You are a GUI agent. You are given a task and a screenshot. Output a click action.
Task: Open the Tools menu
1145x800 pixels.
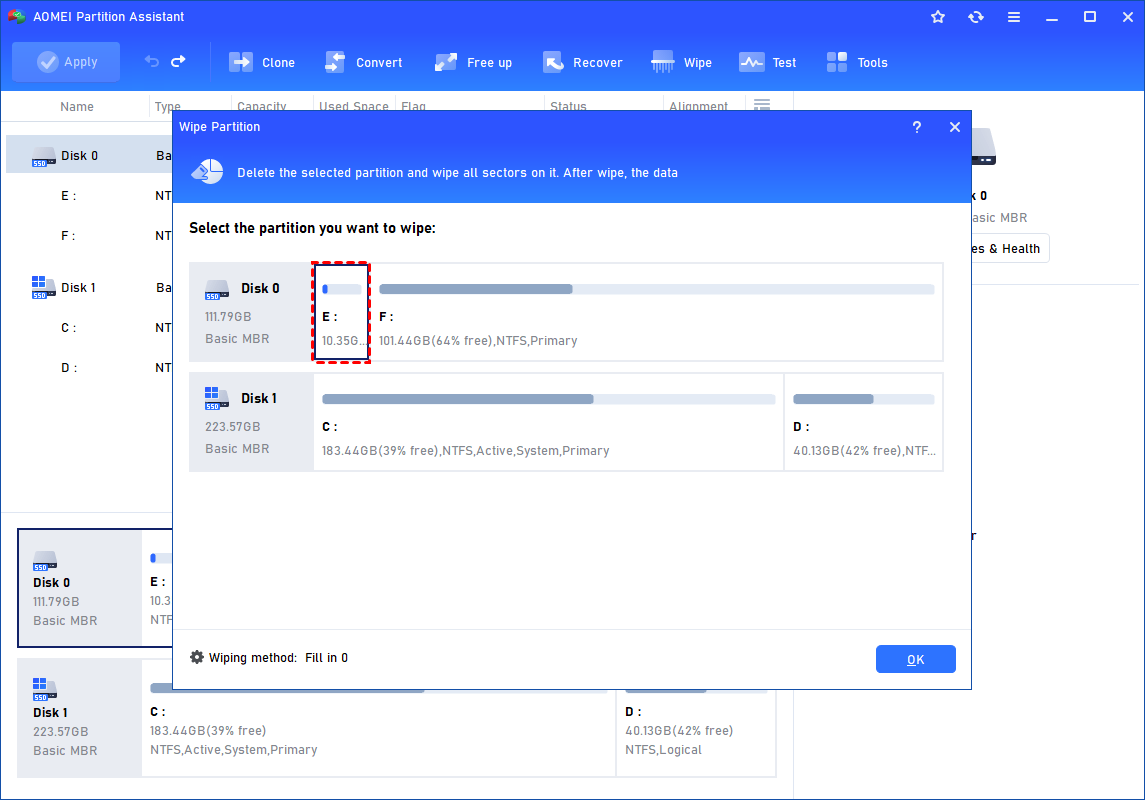pos(857,63)
